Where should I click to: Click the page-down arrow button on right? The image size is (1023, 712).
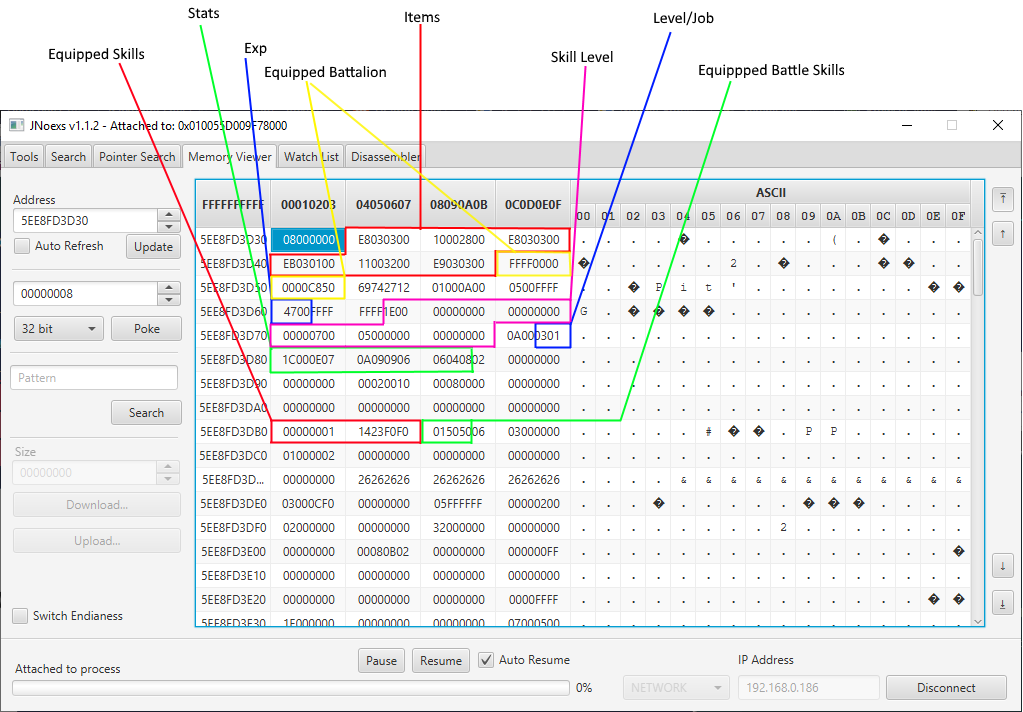[x=1002, y=566]
